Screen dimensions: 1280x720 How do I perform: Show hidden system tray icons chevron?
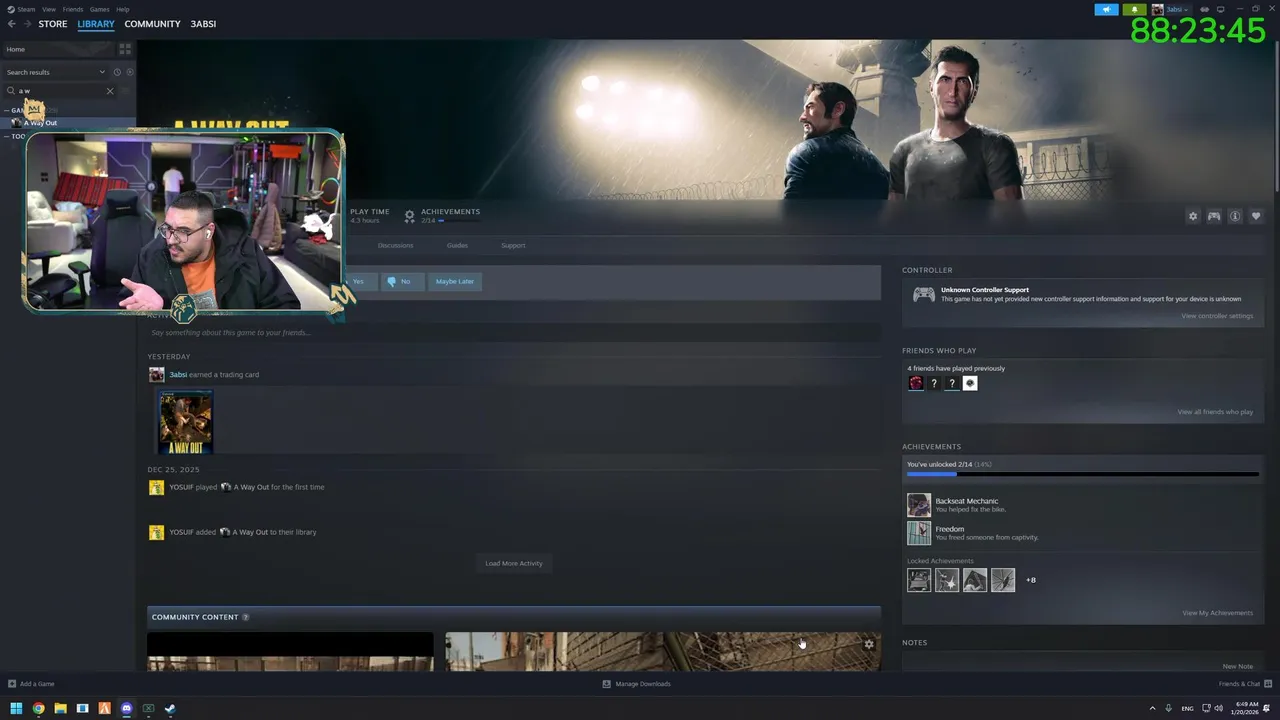[x=1152, y=708]
